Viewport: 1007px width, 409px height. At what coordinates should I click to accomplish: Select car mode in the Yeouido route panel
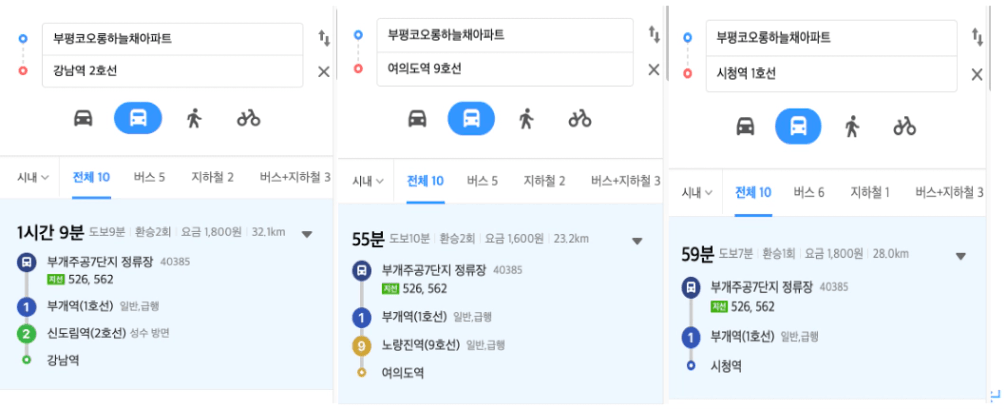pos(417,118)
